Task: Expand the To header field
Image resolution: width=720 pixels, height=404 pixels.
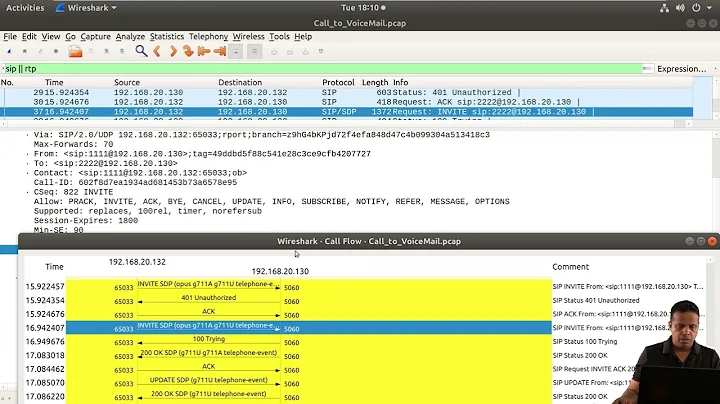Action: click(28, 164)
